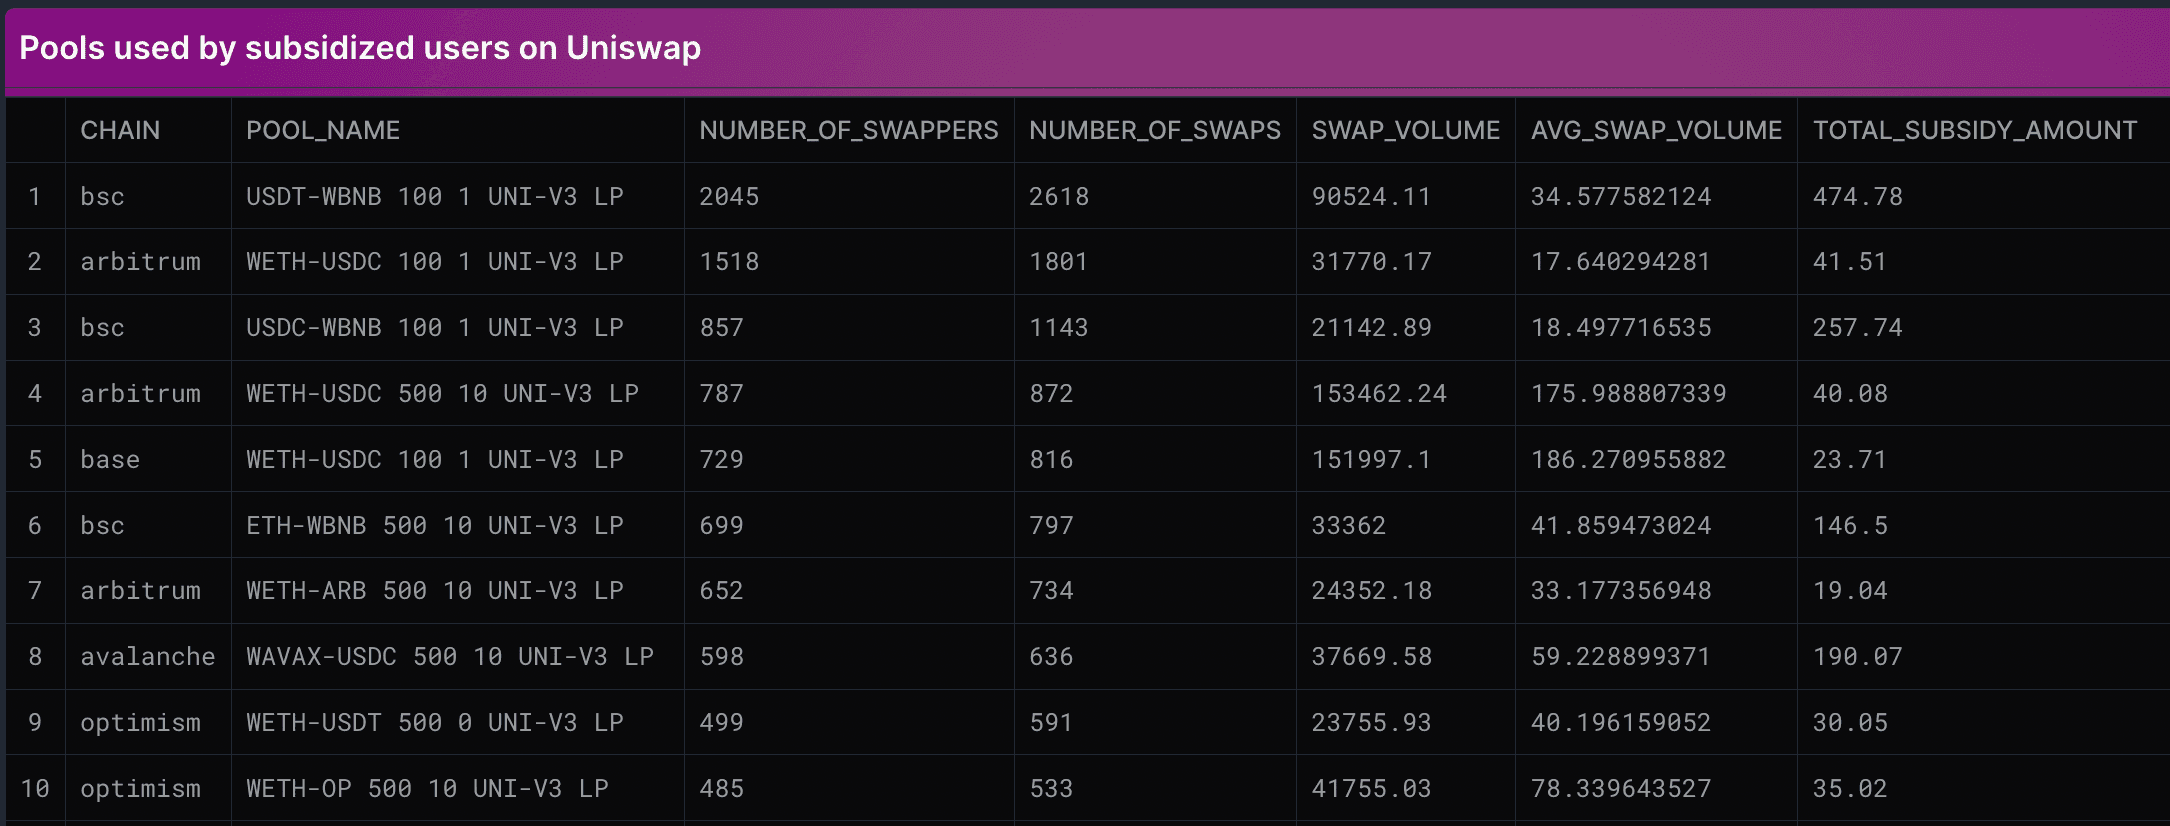Click total subsidy amount 257.74
Viewport: 2170px width, 826px height.
(x=1858, y=327)
